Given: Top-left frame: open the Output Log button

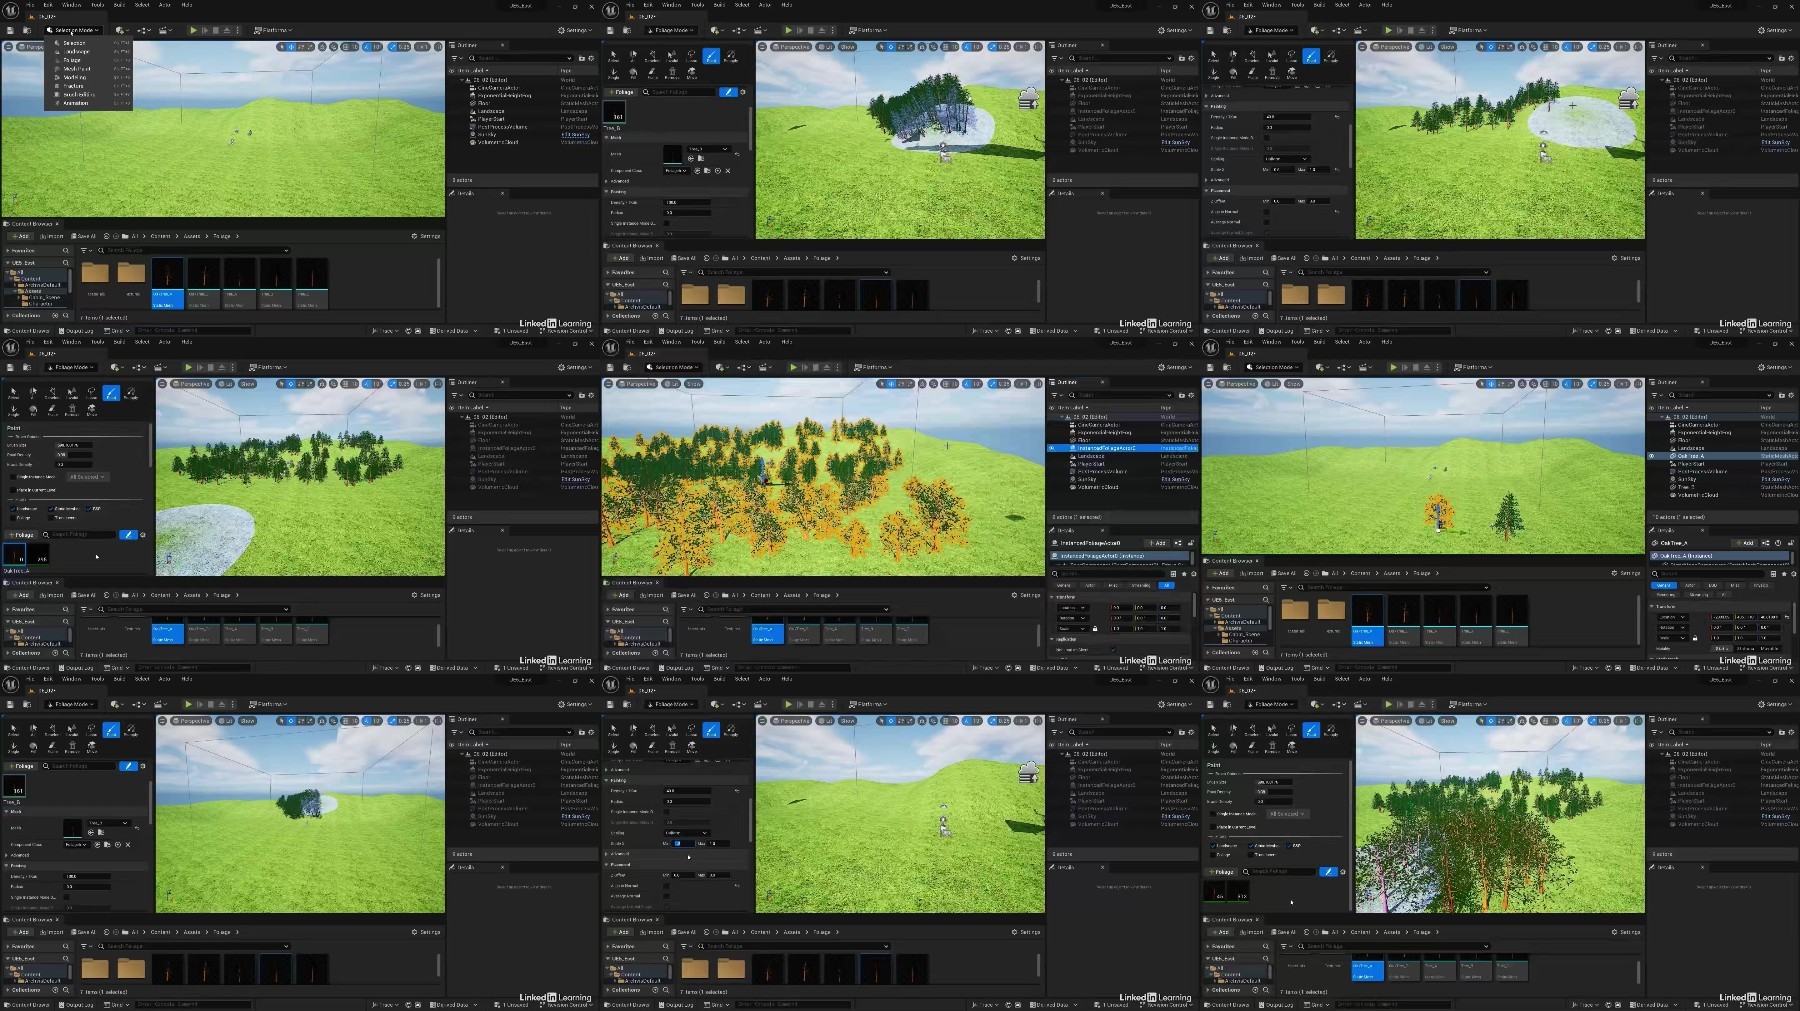Looking at the screenshot, I should coord(76,331).
